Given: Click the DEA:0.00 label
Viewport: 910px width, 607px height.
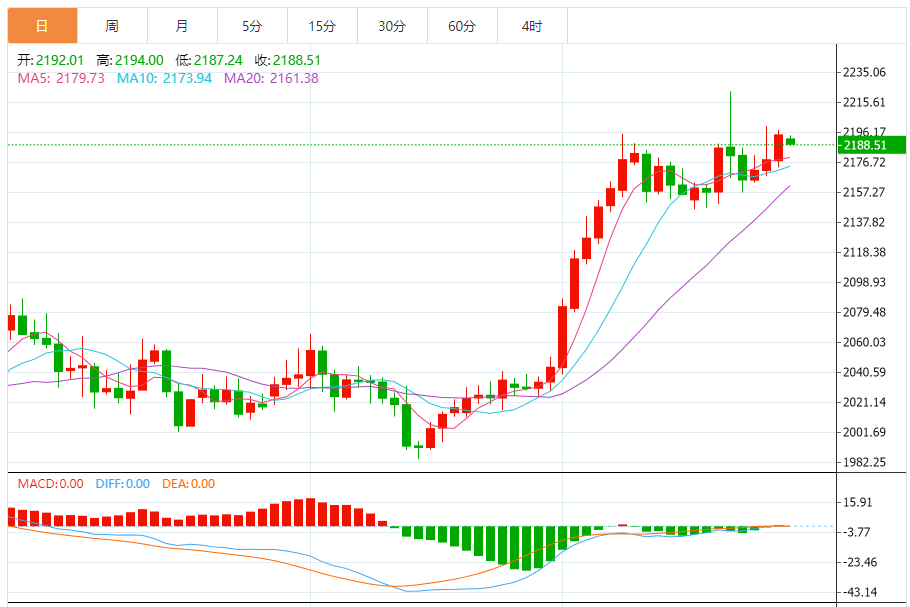Looking at the screenshot, I should [x=188, y=484].
